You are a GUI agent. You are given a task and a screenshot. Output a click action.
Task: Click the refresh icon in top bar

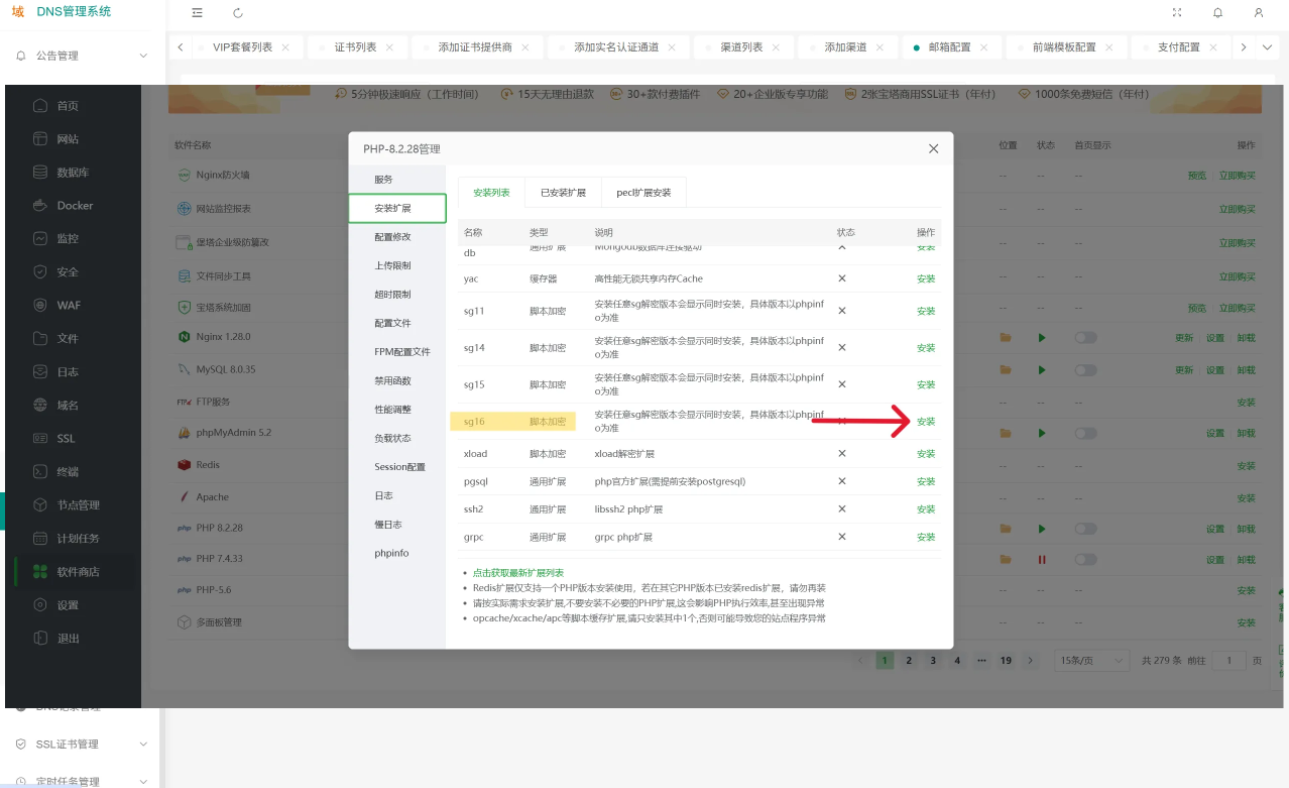(x=237, y=13)
